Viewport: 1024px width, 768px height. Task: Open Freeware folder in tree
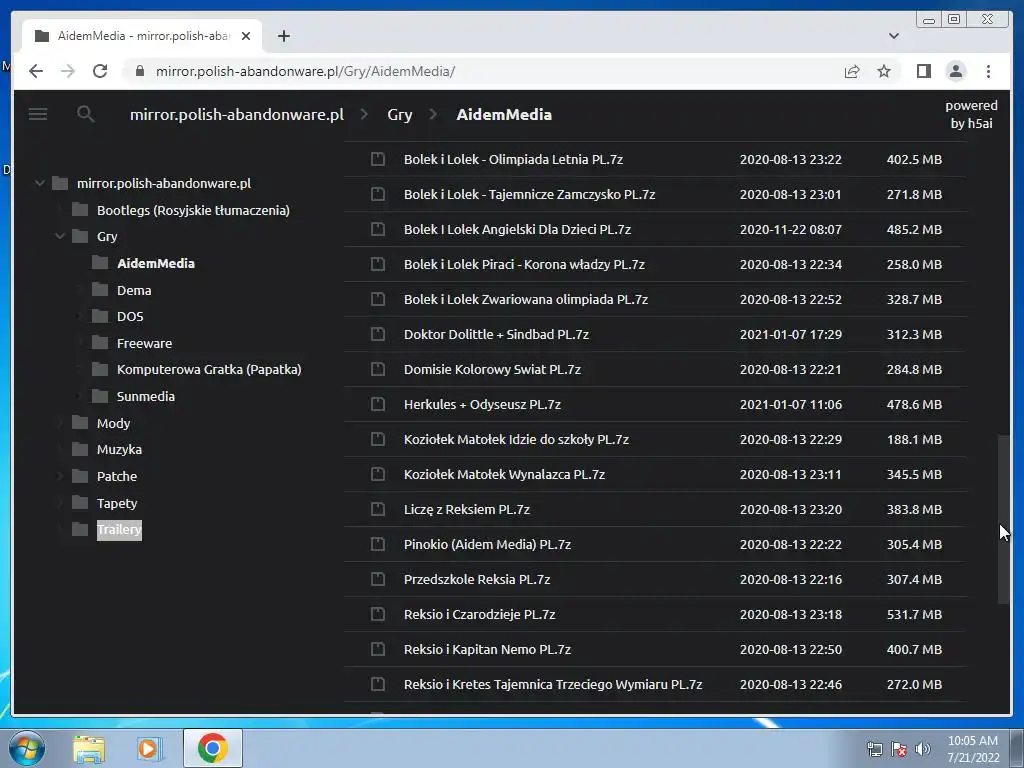click(144, 343)
